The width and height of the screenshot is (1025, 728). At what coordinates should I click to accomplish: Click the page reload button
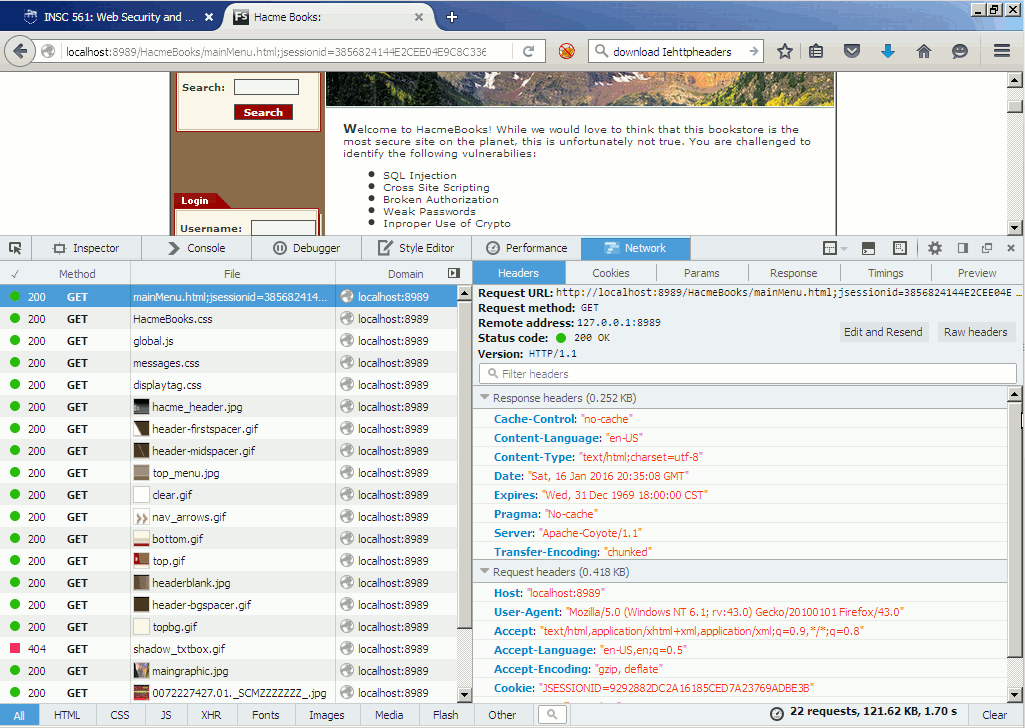[528, 51]
